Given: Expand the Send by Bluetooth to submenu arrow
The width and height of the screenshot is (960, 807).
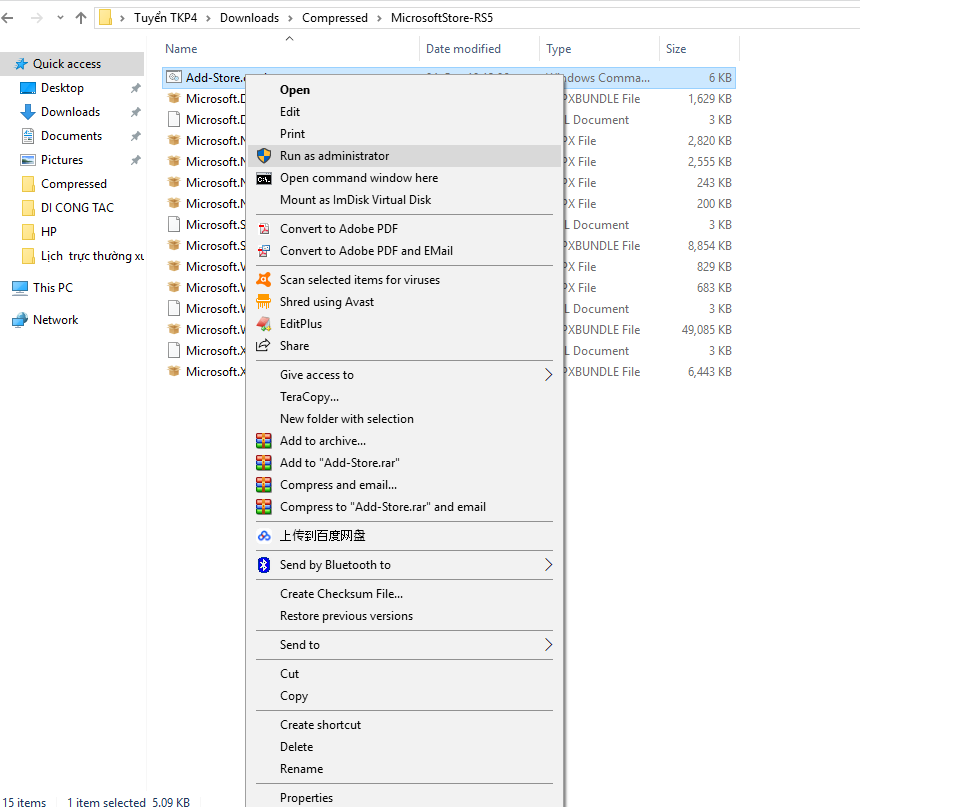Looking at the screenshot, I should point(548,565).
